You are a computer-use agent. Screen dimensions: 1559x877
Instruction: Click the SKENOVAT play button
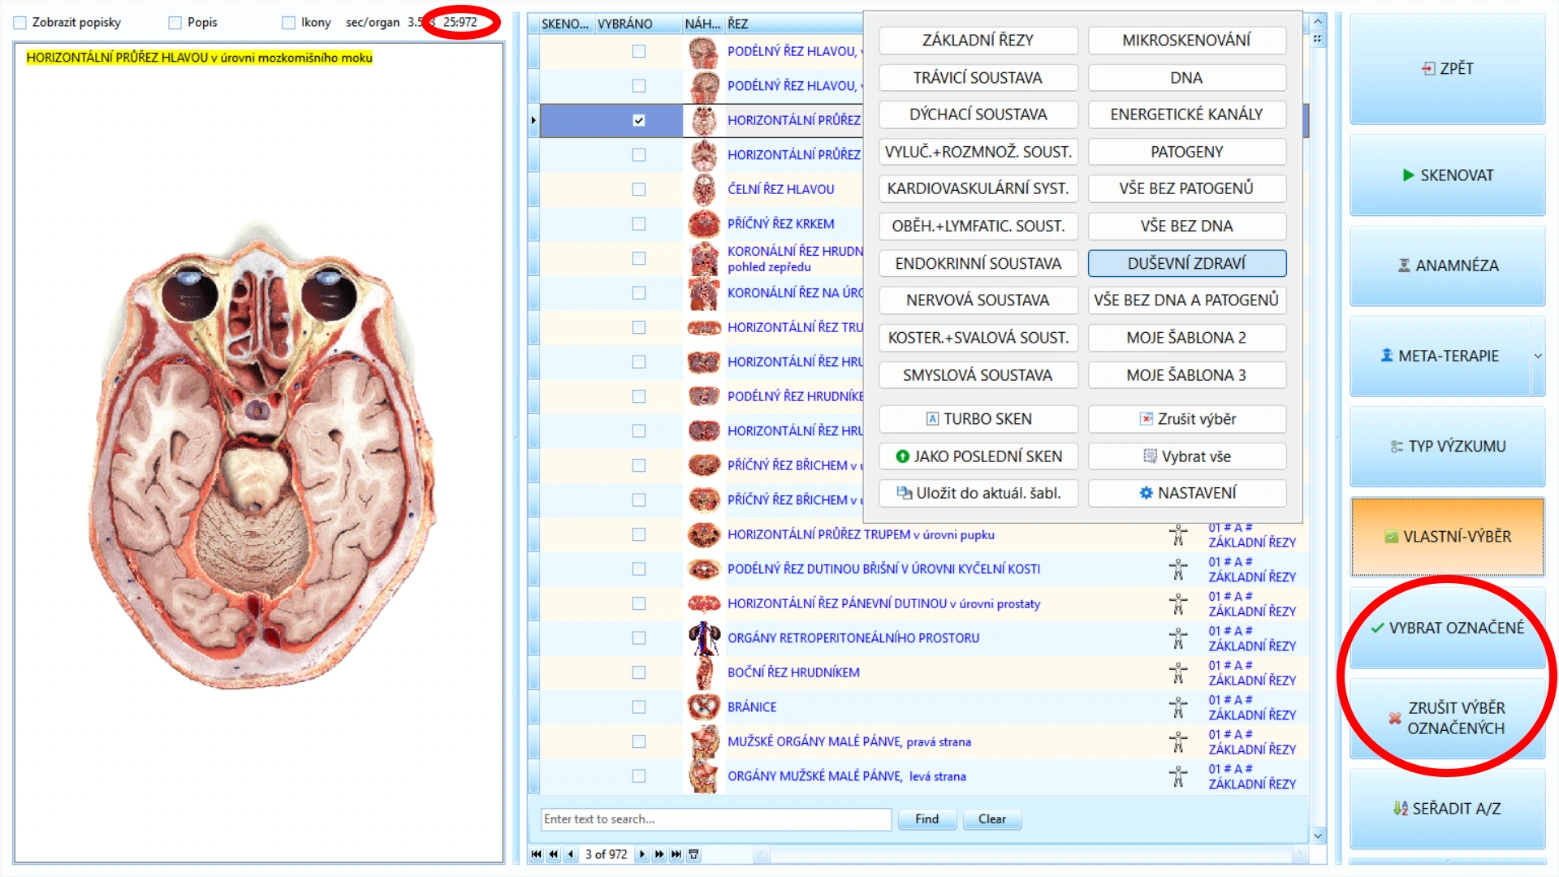[x=1447, y=175]
